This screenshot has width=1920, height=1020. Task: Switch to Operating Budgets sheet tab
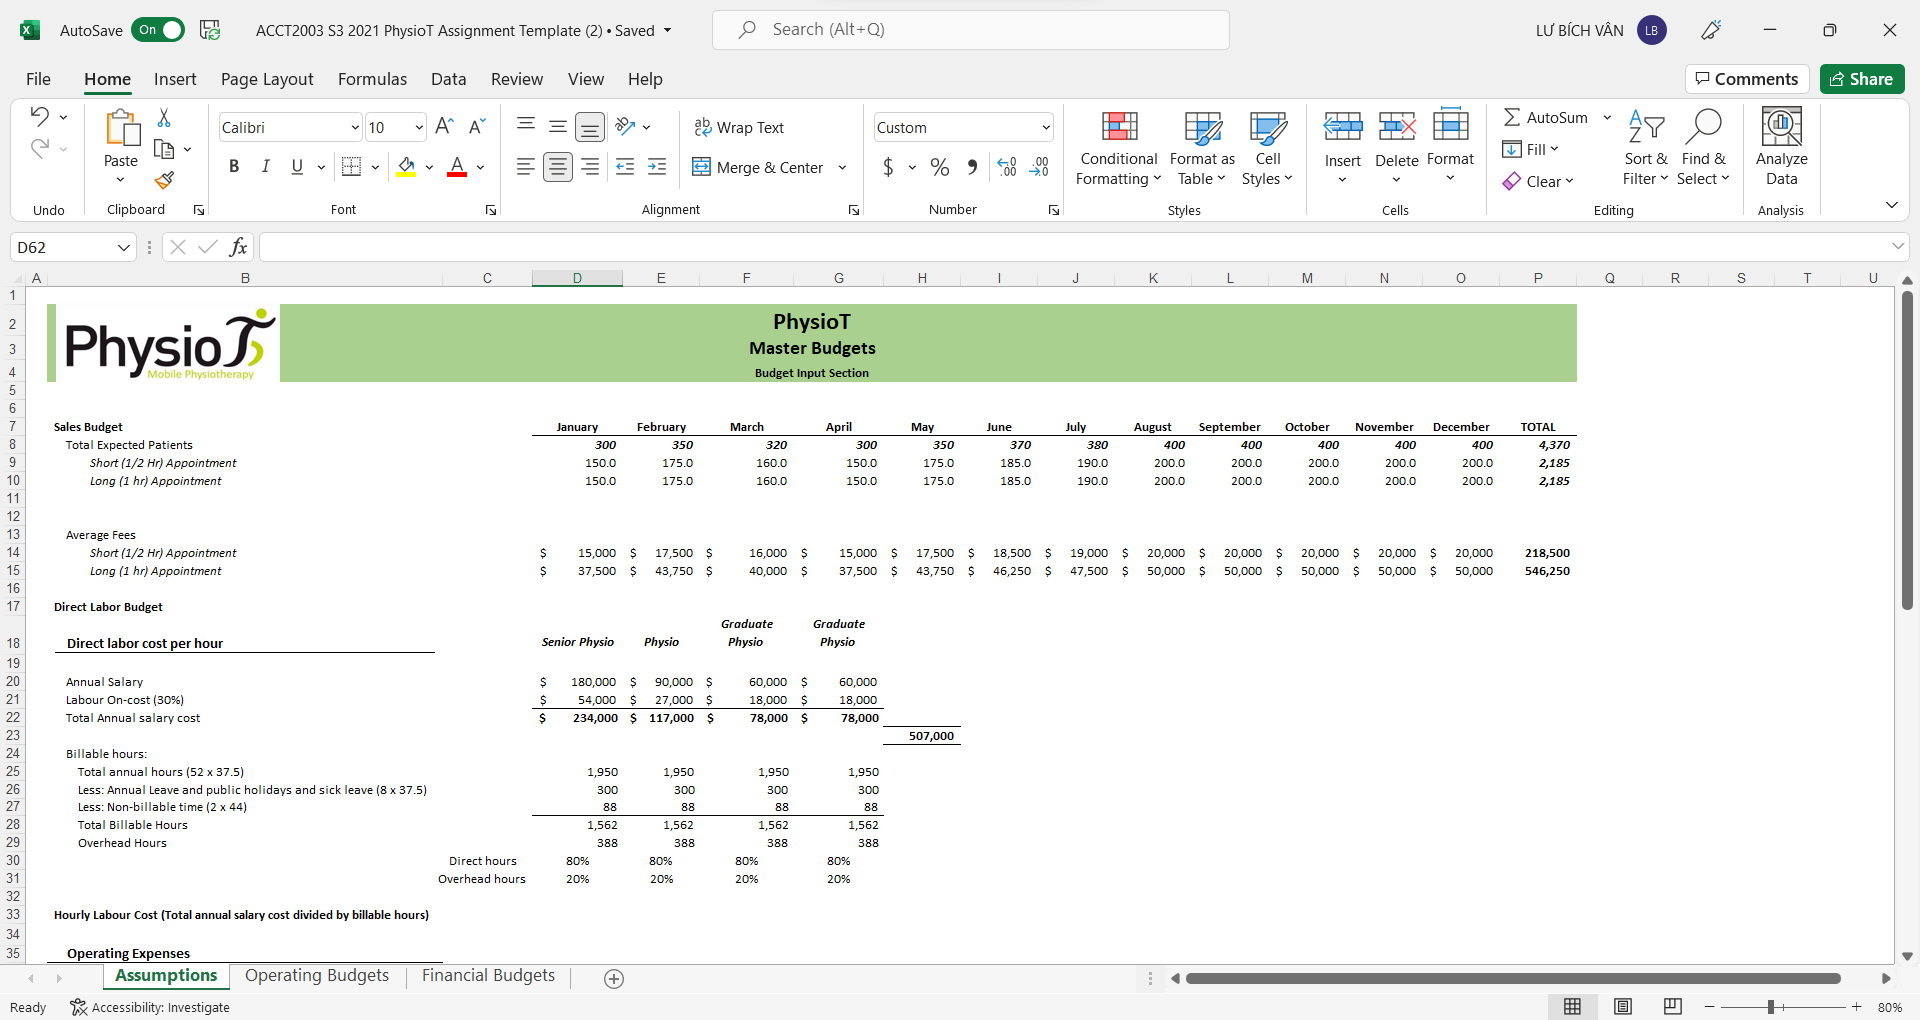tap(317, 976)
